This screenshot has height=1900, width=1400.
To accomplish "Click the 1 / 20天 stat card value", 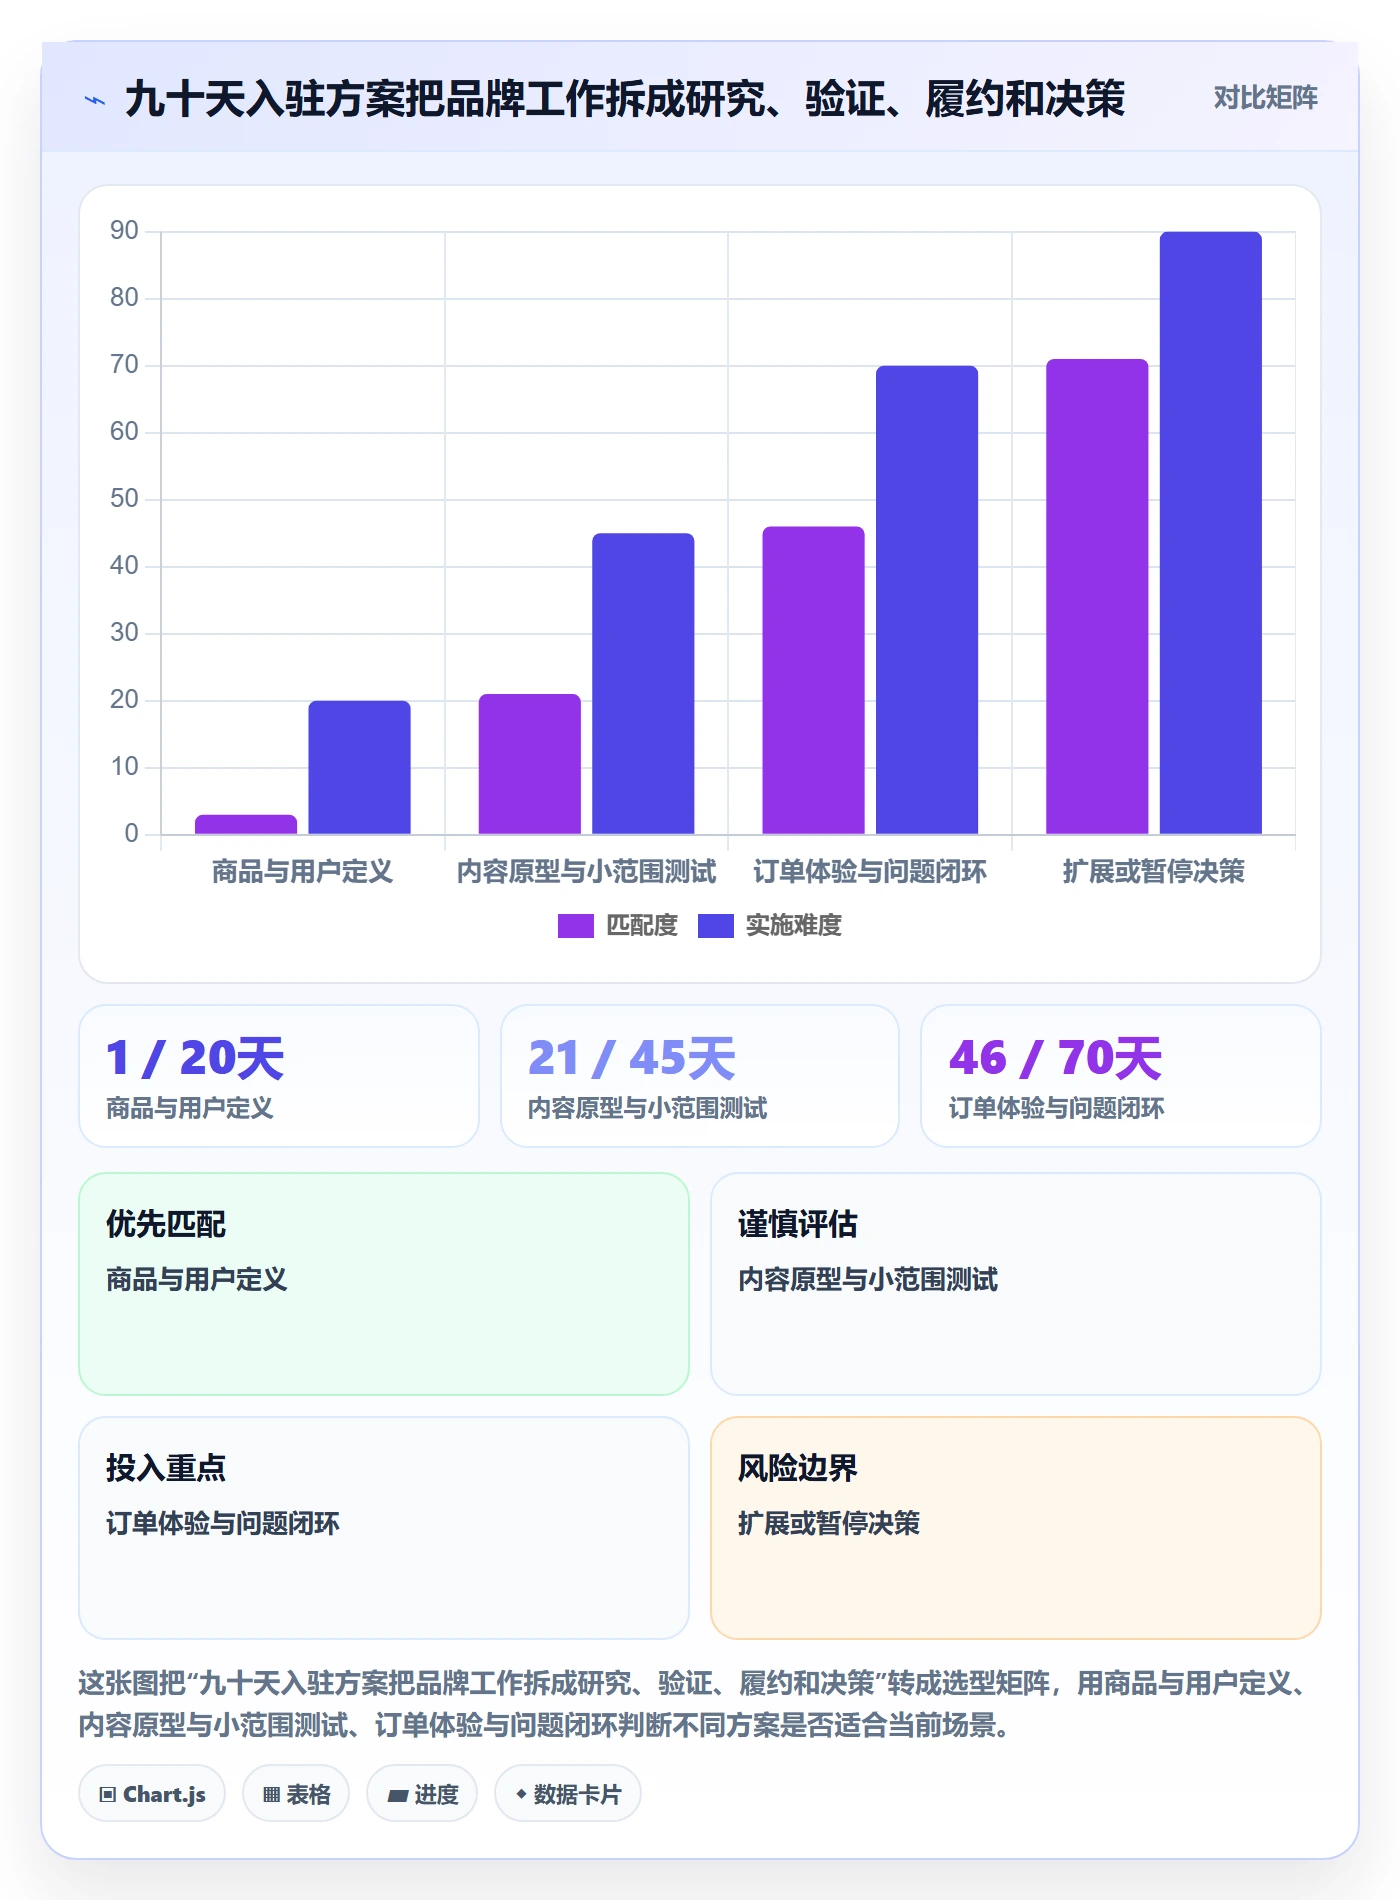I will click(x=195, y=1058).
